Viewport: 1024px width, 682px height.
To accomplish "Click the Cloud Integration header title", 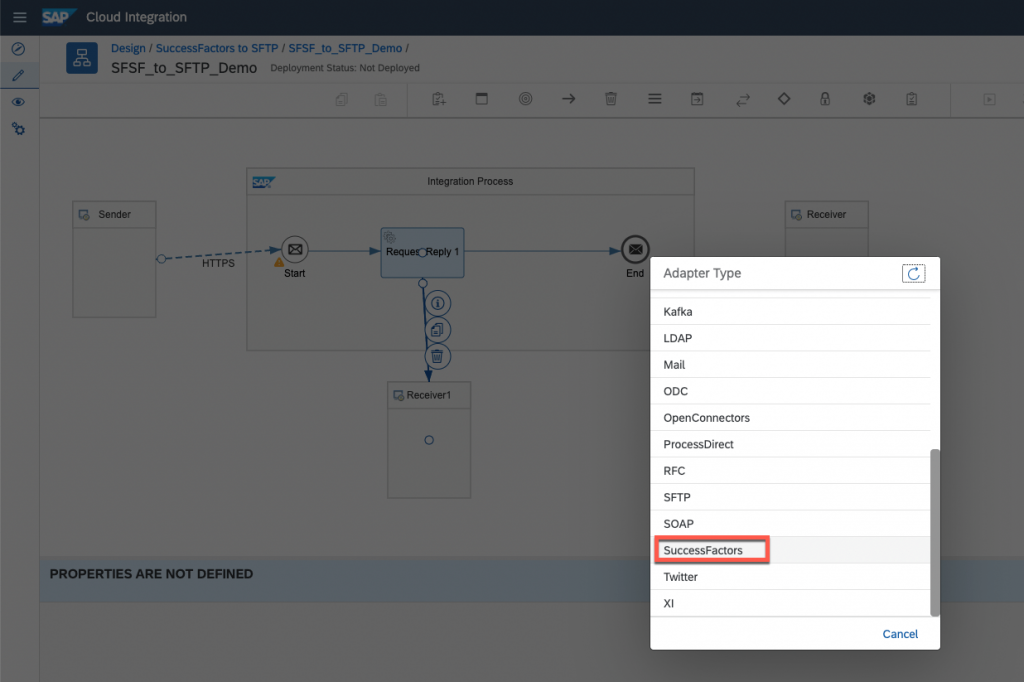I will [136, 17].
